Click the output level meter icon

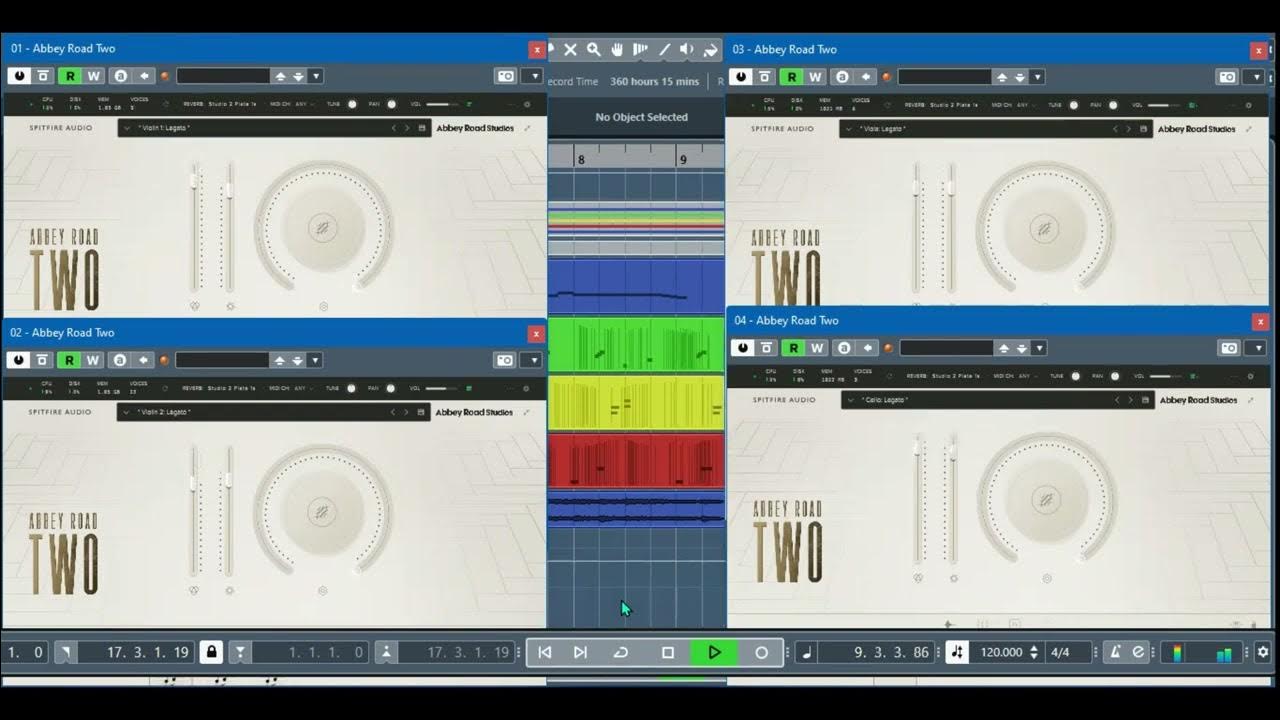point(1224,653)
